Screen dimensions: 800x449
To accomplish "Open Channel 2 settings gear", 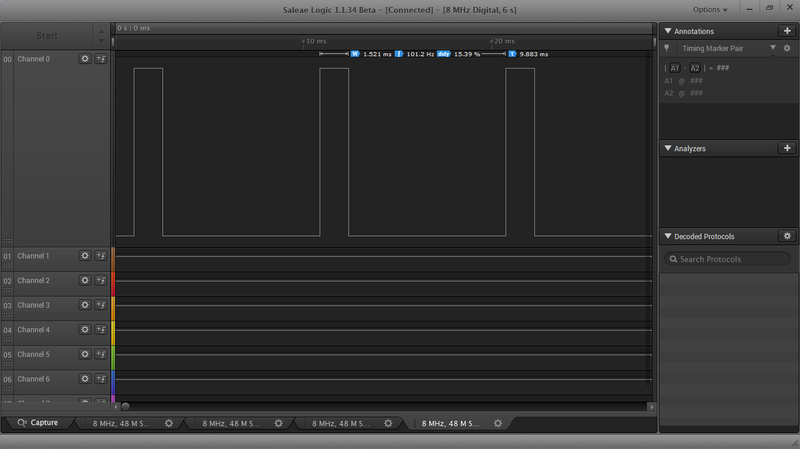I will 85,280.
